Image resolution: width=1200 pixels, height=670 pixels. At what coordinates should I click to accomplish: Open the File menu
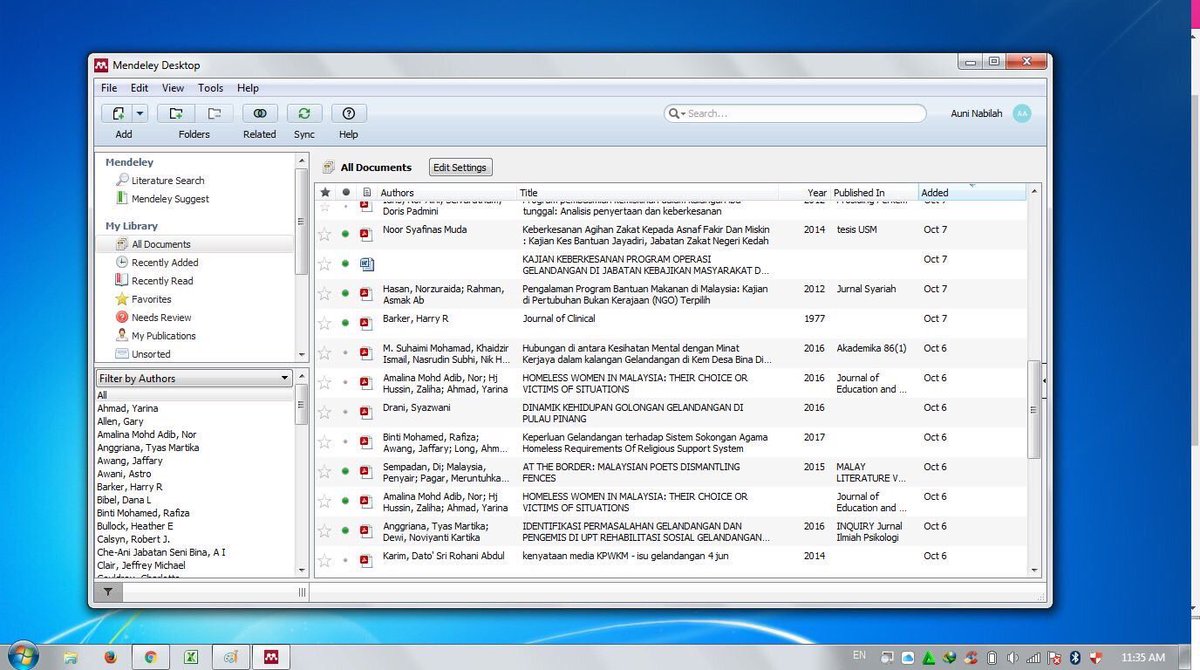[x=109, y=88]
